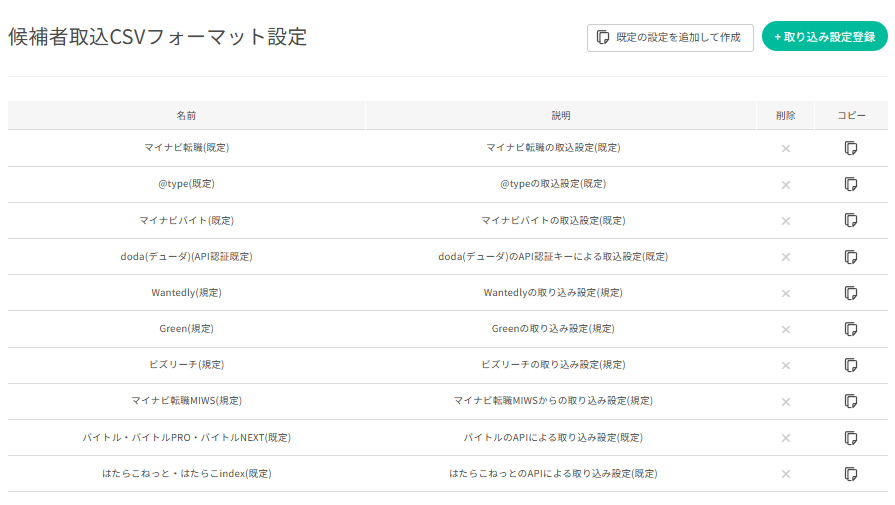Copy the ビズリーチ(規定) setting
The width and height of the screenshot is (895, 505).
(851, 365)
